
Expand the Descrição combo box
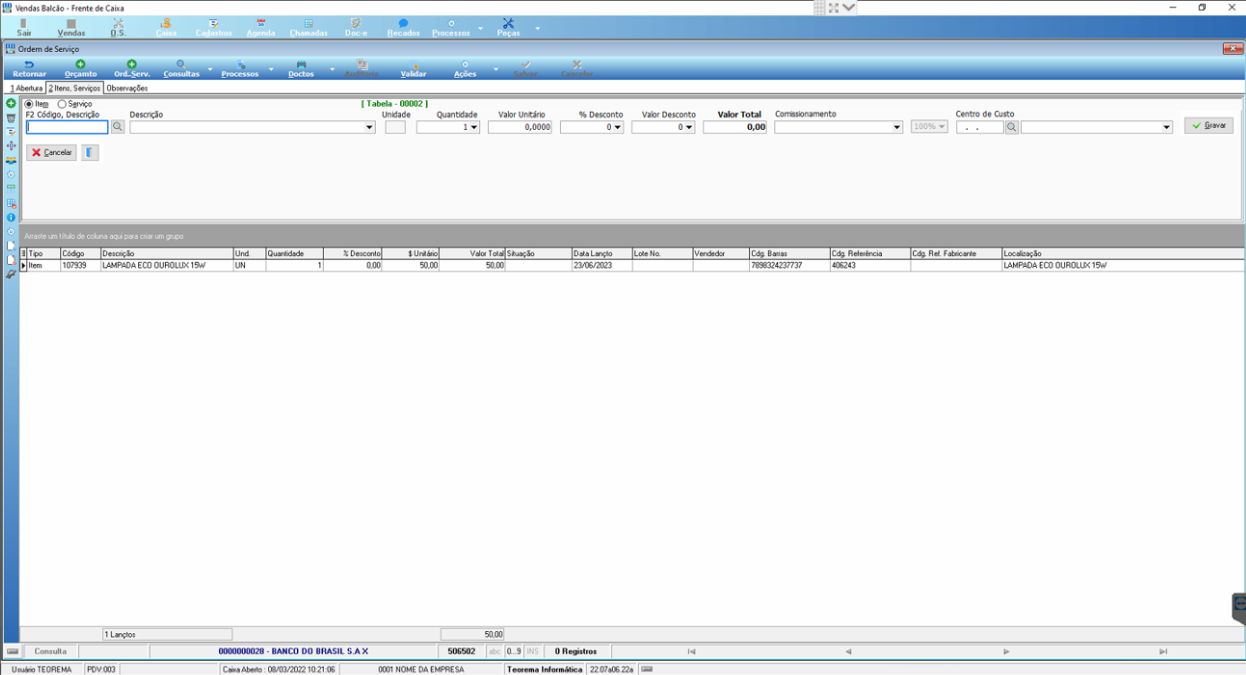(x=369, y=128)
